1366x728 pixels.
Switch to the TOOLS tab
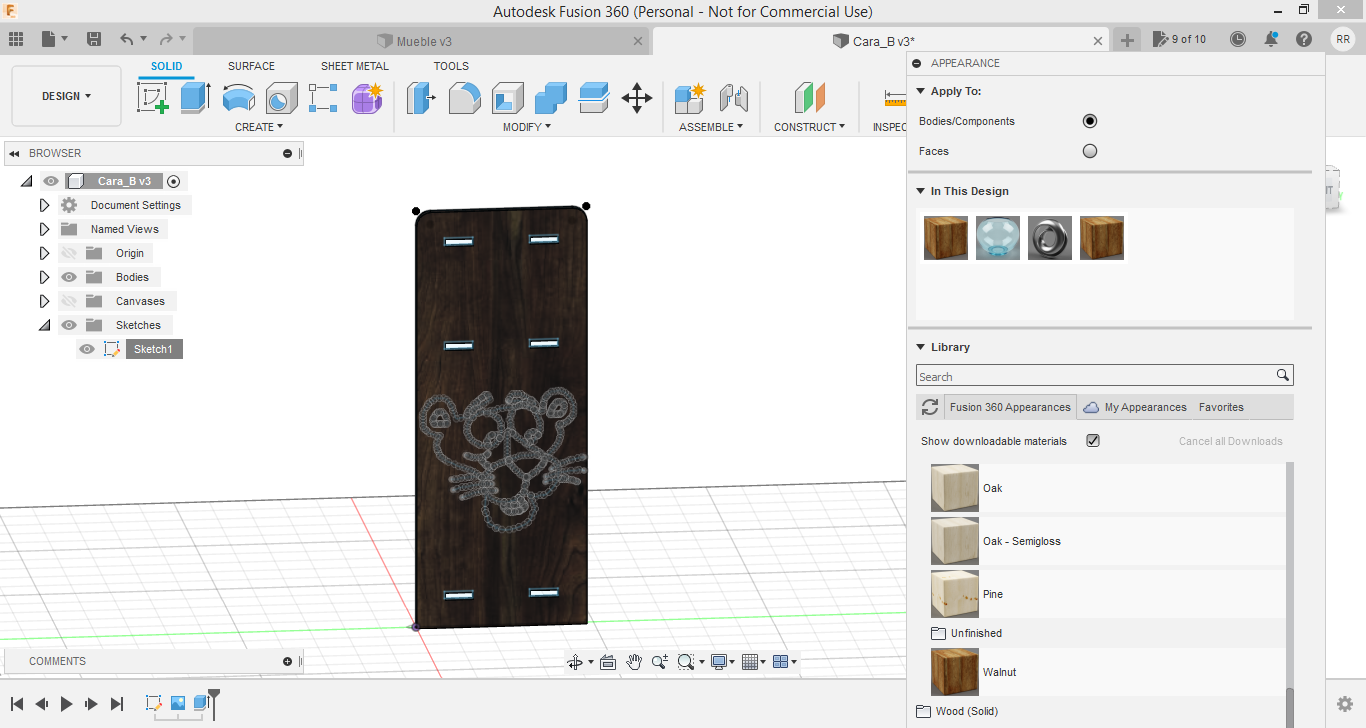point(451,66)
